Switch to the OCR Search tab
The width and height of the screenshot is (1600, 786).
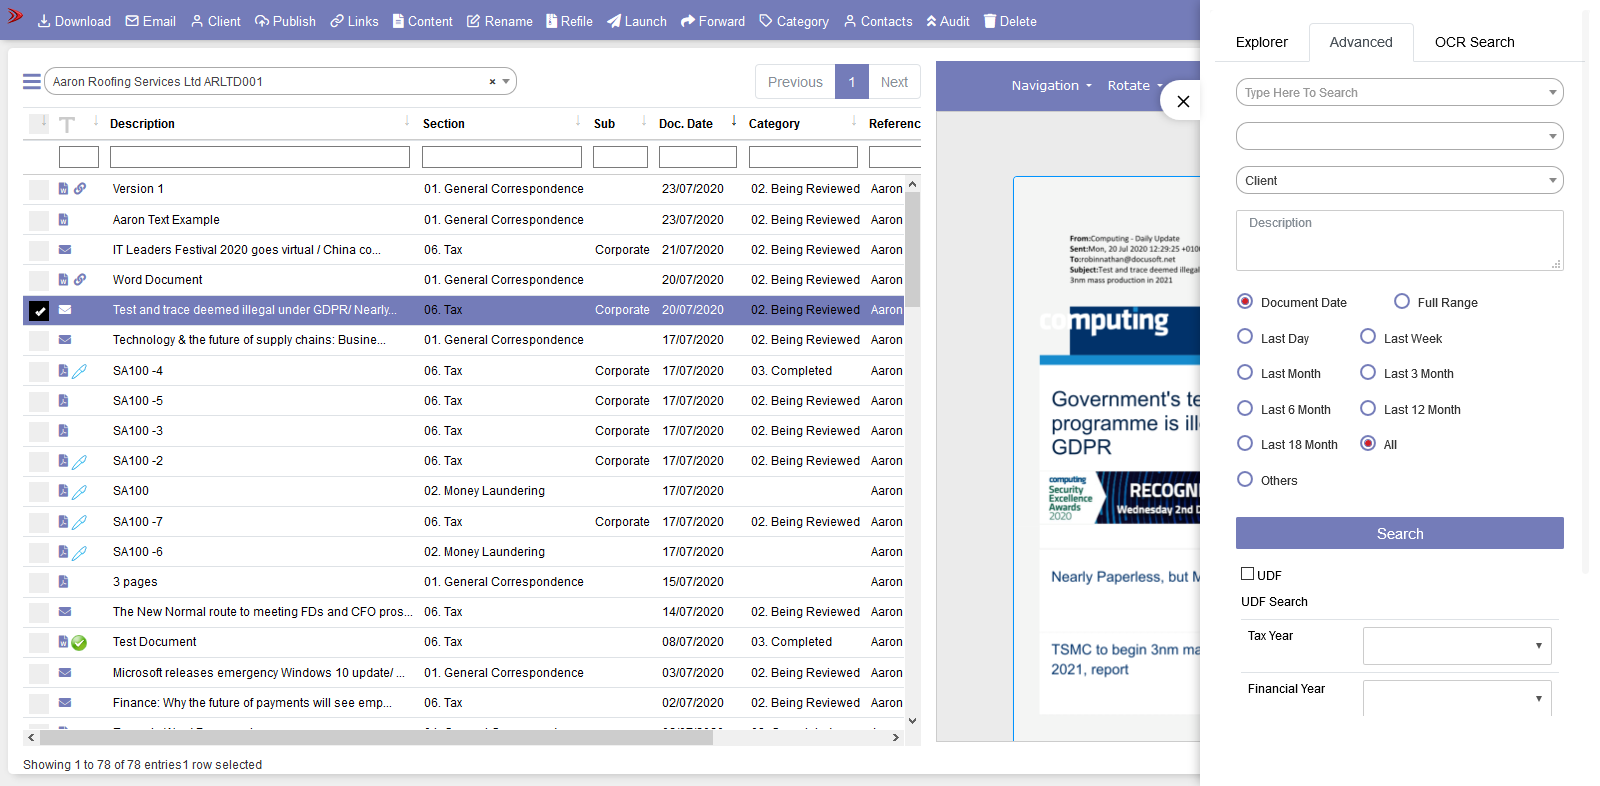(x=1474, y=42)
